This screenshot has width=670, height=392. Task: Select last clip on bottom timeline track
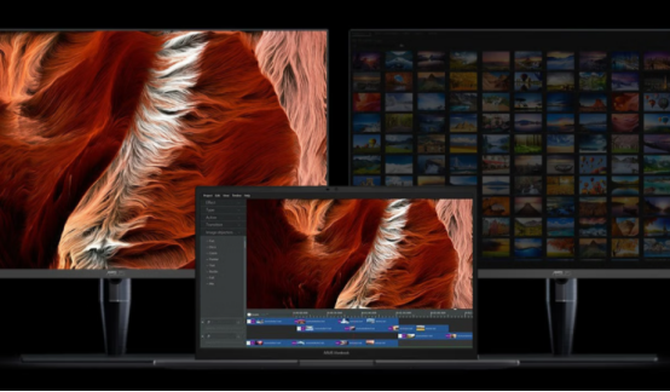click(382, 343)
